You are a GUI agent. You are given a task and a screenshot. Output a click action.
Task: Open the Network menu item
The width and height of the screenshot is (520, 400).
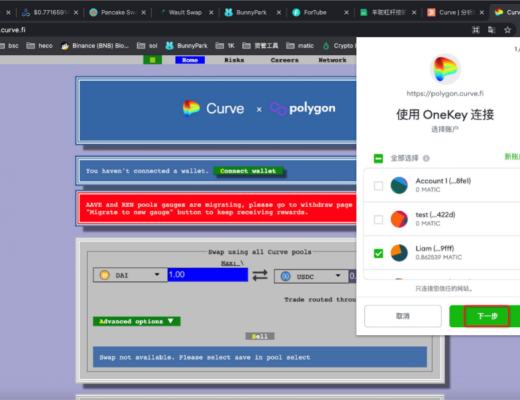click(332, 60)
